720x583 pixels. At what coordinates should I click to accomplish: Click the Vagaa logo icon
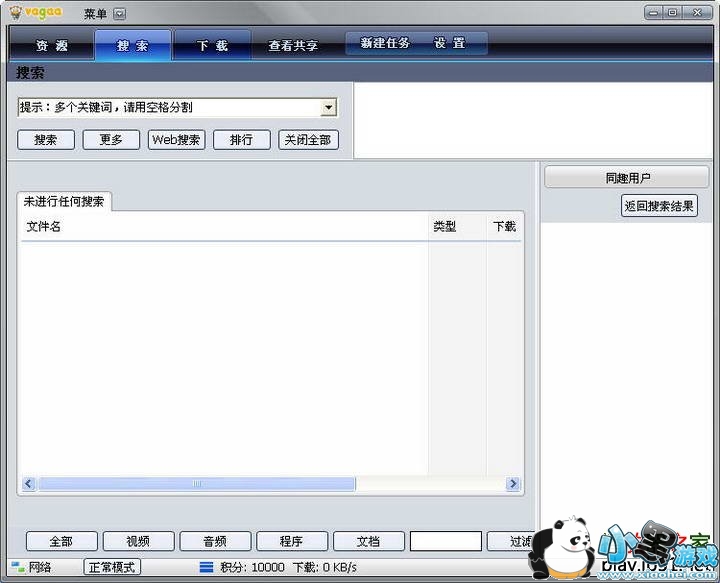point(16,12)
